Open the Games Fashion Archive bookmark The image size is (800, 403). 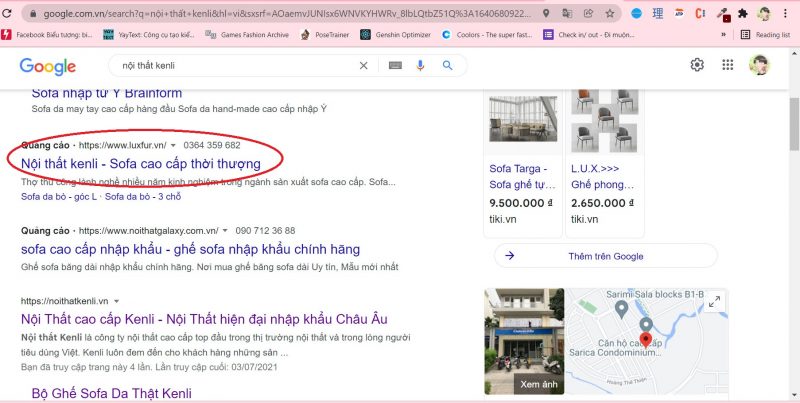click(247, 35)
